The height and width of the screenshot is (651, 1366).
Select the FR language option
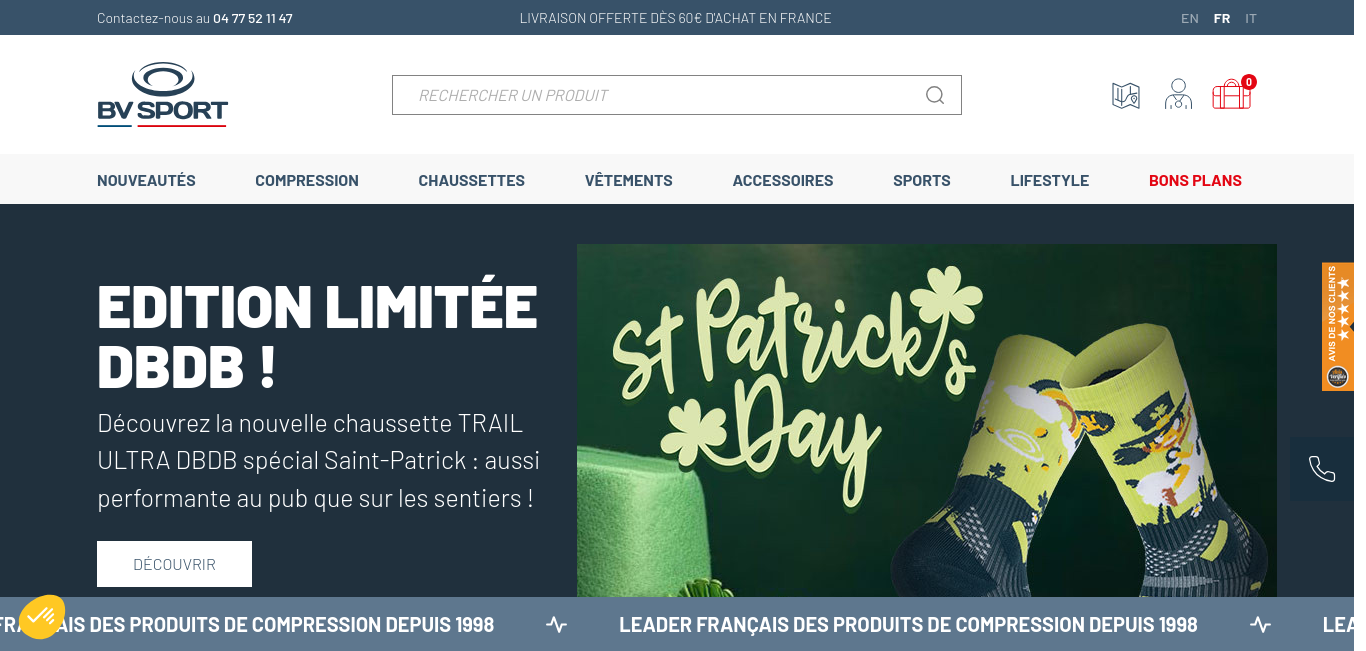[1222, 18]
